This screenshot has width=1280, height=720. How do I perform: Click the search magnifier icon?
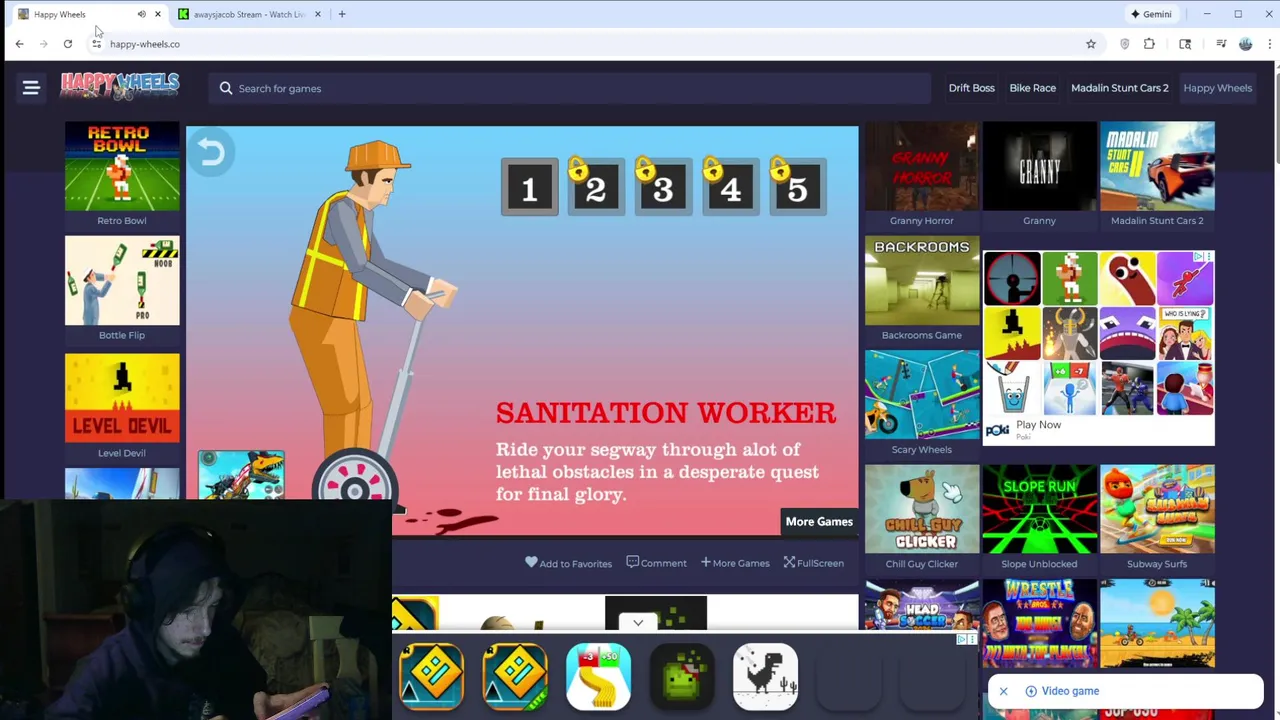pos(226,88)
